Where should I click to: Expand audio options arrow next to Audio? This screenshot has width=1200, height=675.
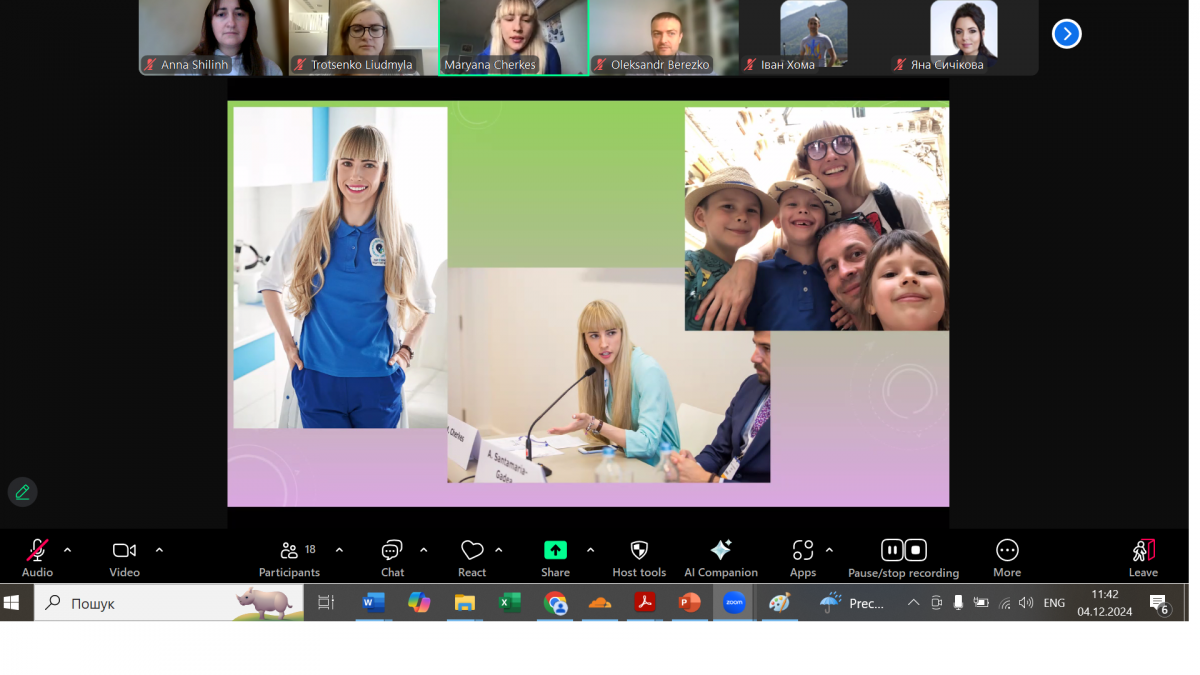click(x=68, y=550)
